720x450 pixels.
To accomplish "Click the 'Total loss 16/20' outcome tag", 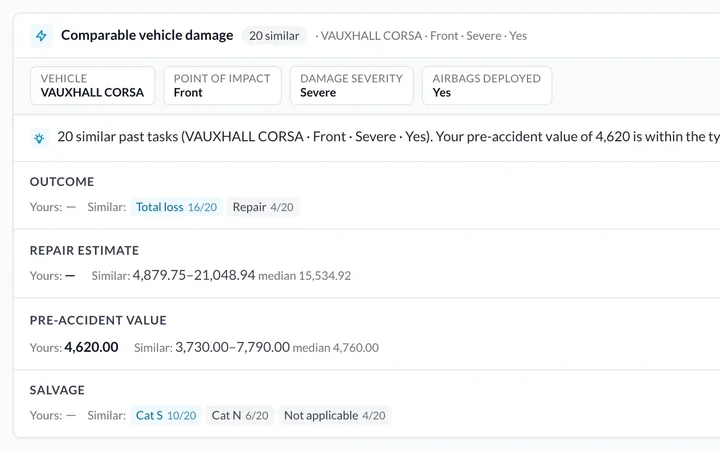I will (x=176, y=207).
